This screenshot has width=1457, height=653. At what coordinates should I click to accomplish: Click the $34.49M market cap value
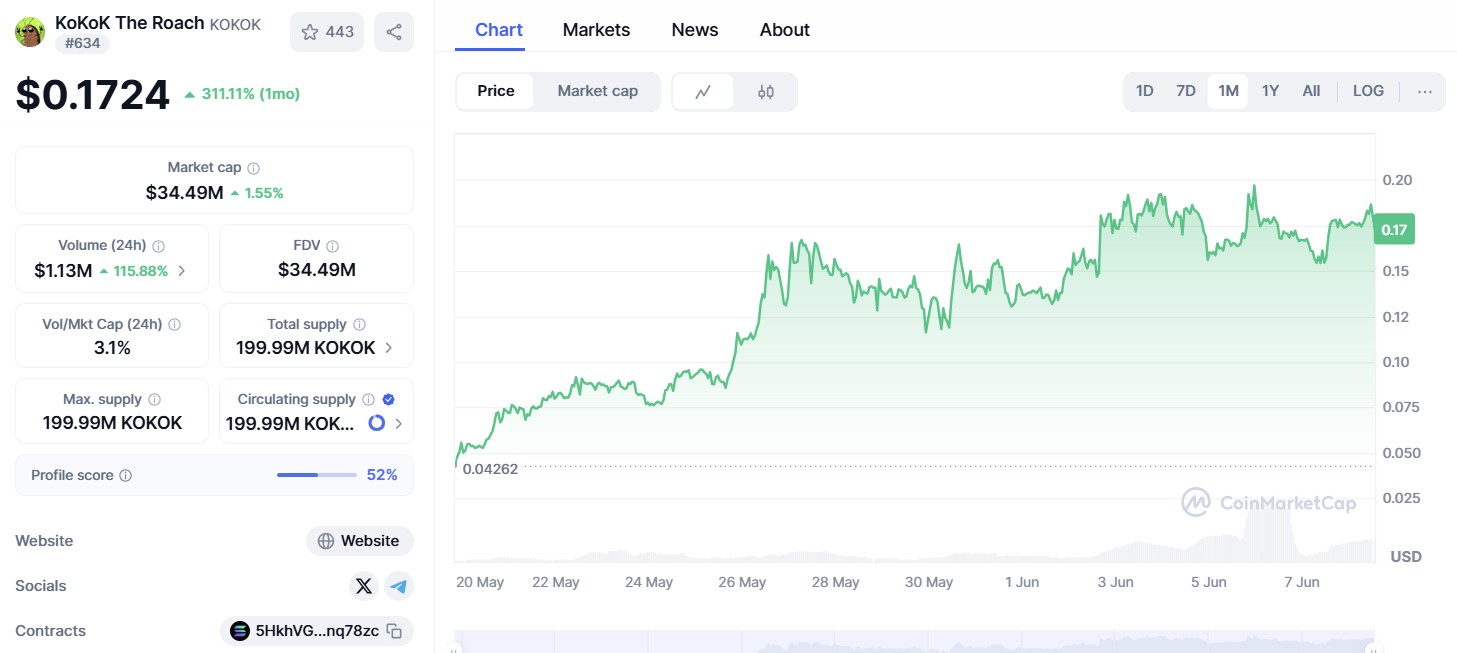[x=184, y=192]
